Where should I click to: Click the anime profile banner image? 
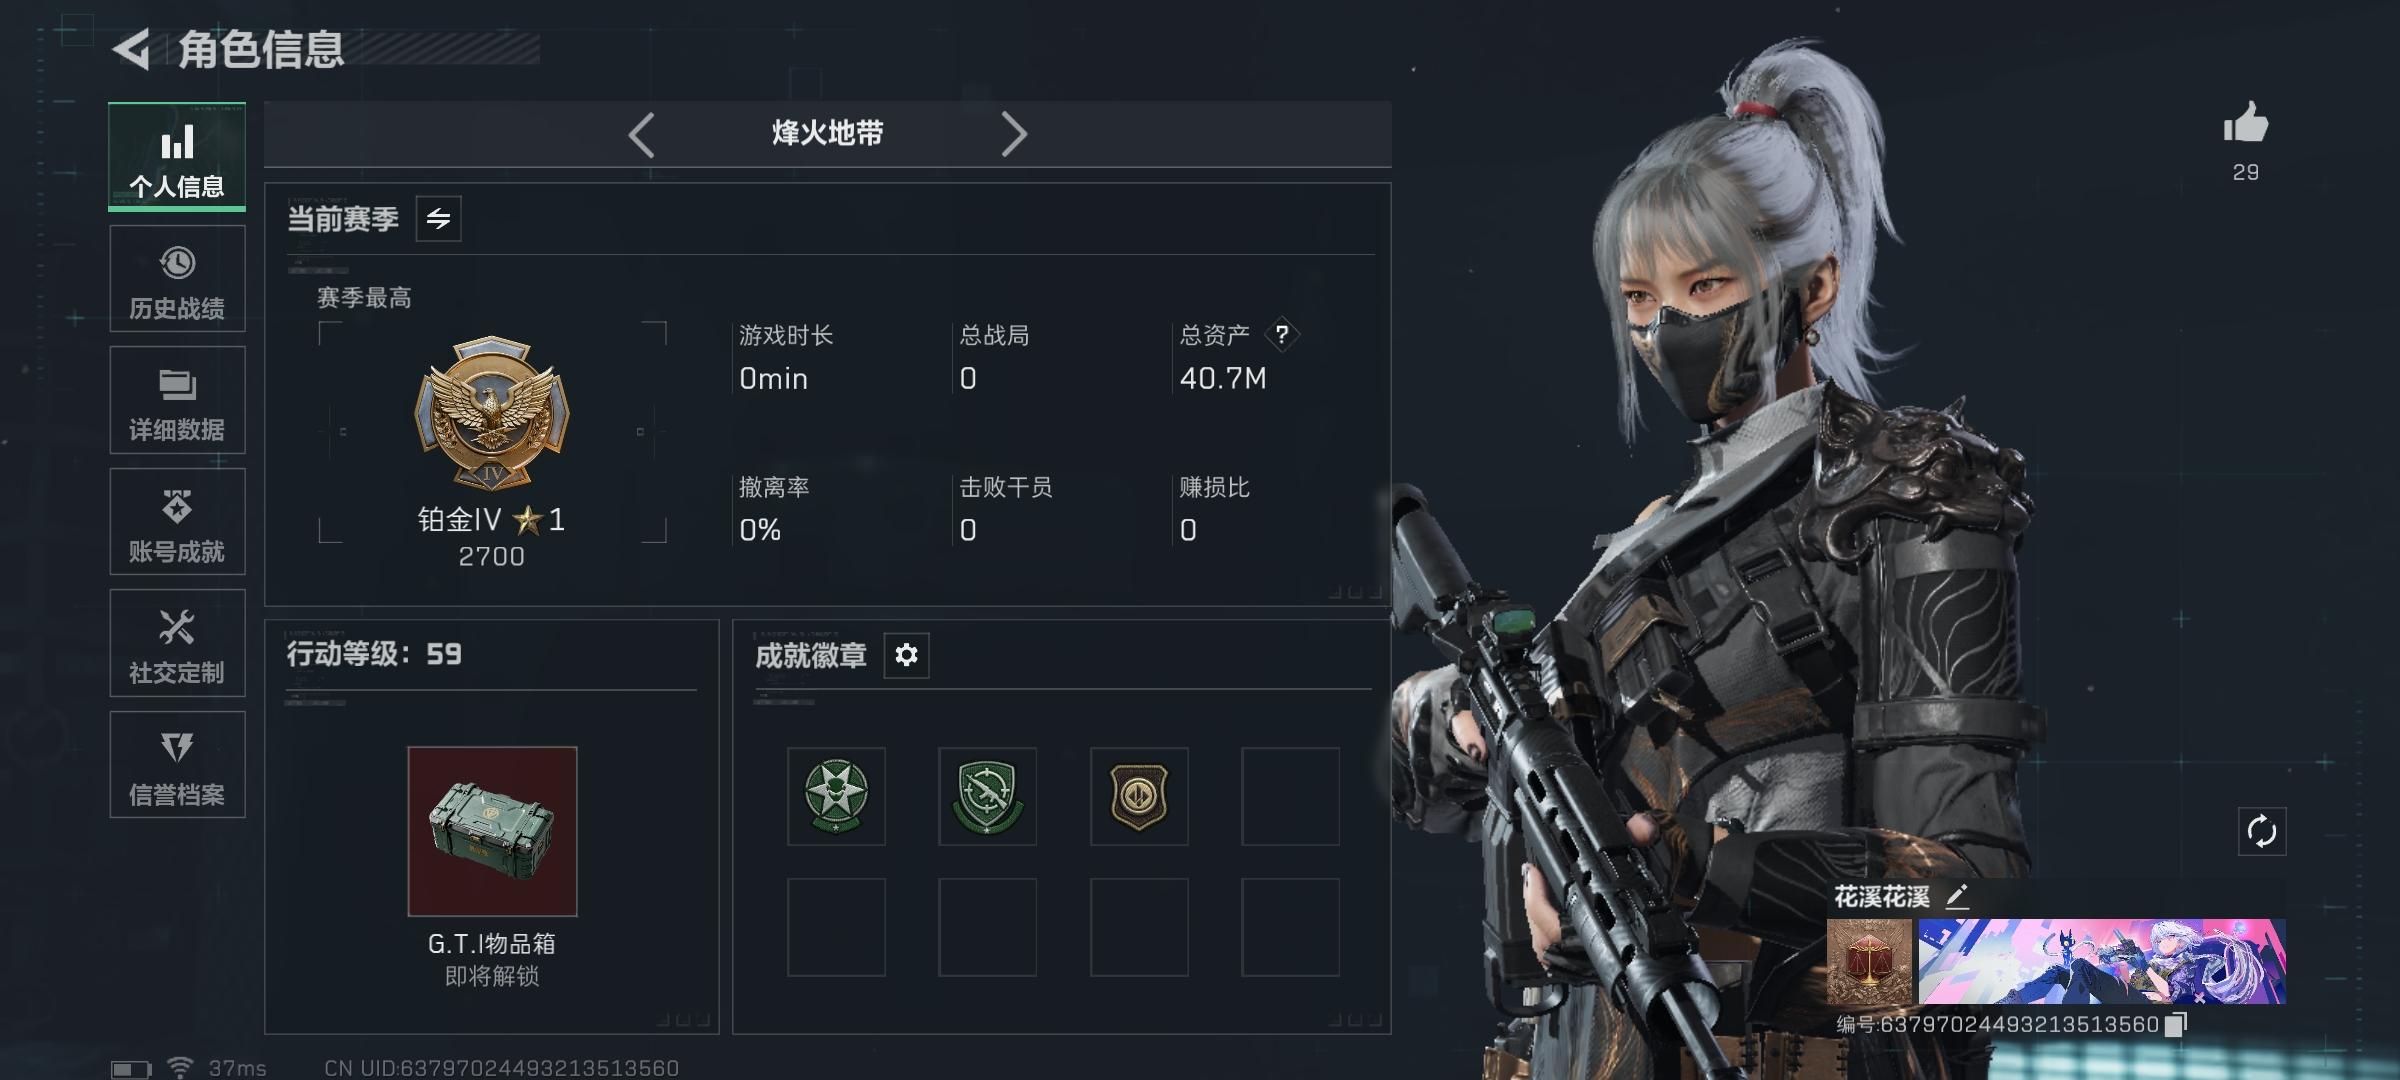tap(2102, 962)
